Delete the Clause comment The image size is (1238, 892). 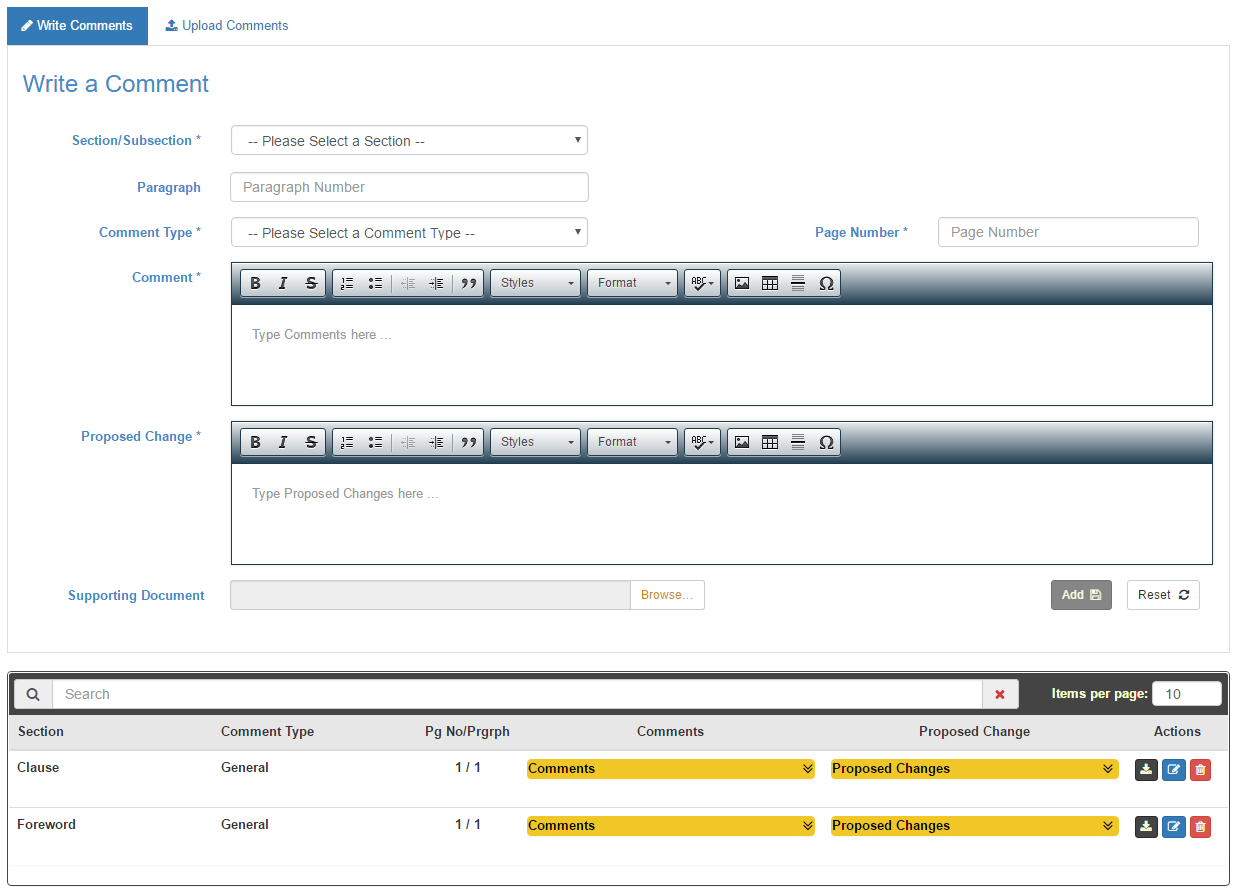click(1200, 769)
